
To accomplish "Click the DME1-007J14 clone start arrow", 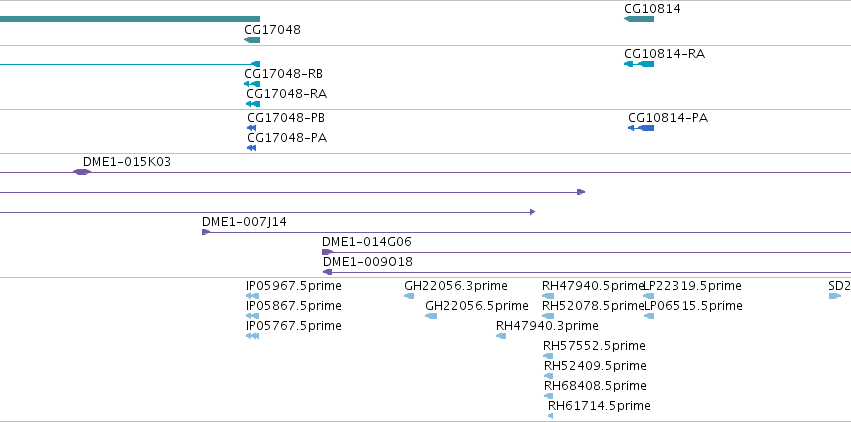I will pyautogui.click(x=206, y=232).
